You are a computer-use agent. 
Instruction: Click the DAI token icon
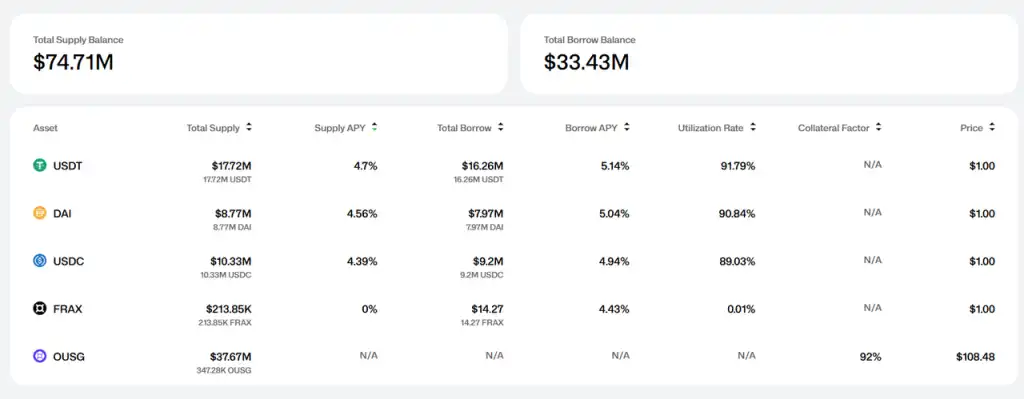(x=40, y=213)
